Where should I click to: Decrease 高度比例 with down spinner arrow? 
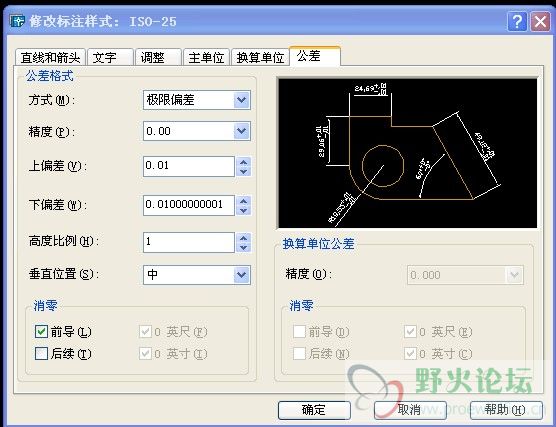pyautogui.click(x=244, y=248)
